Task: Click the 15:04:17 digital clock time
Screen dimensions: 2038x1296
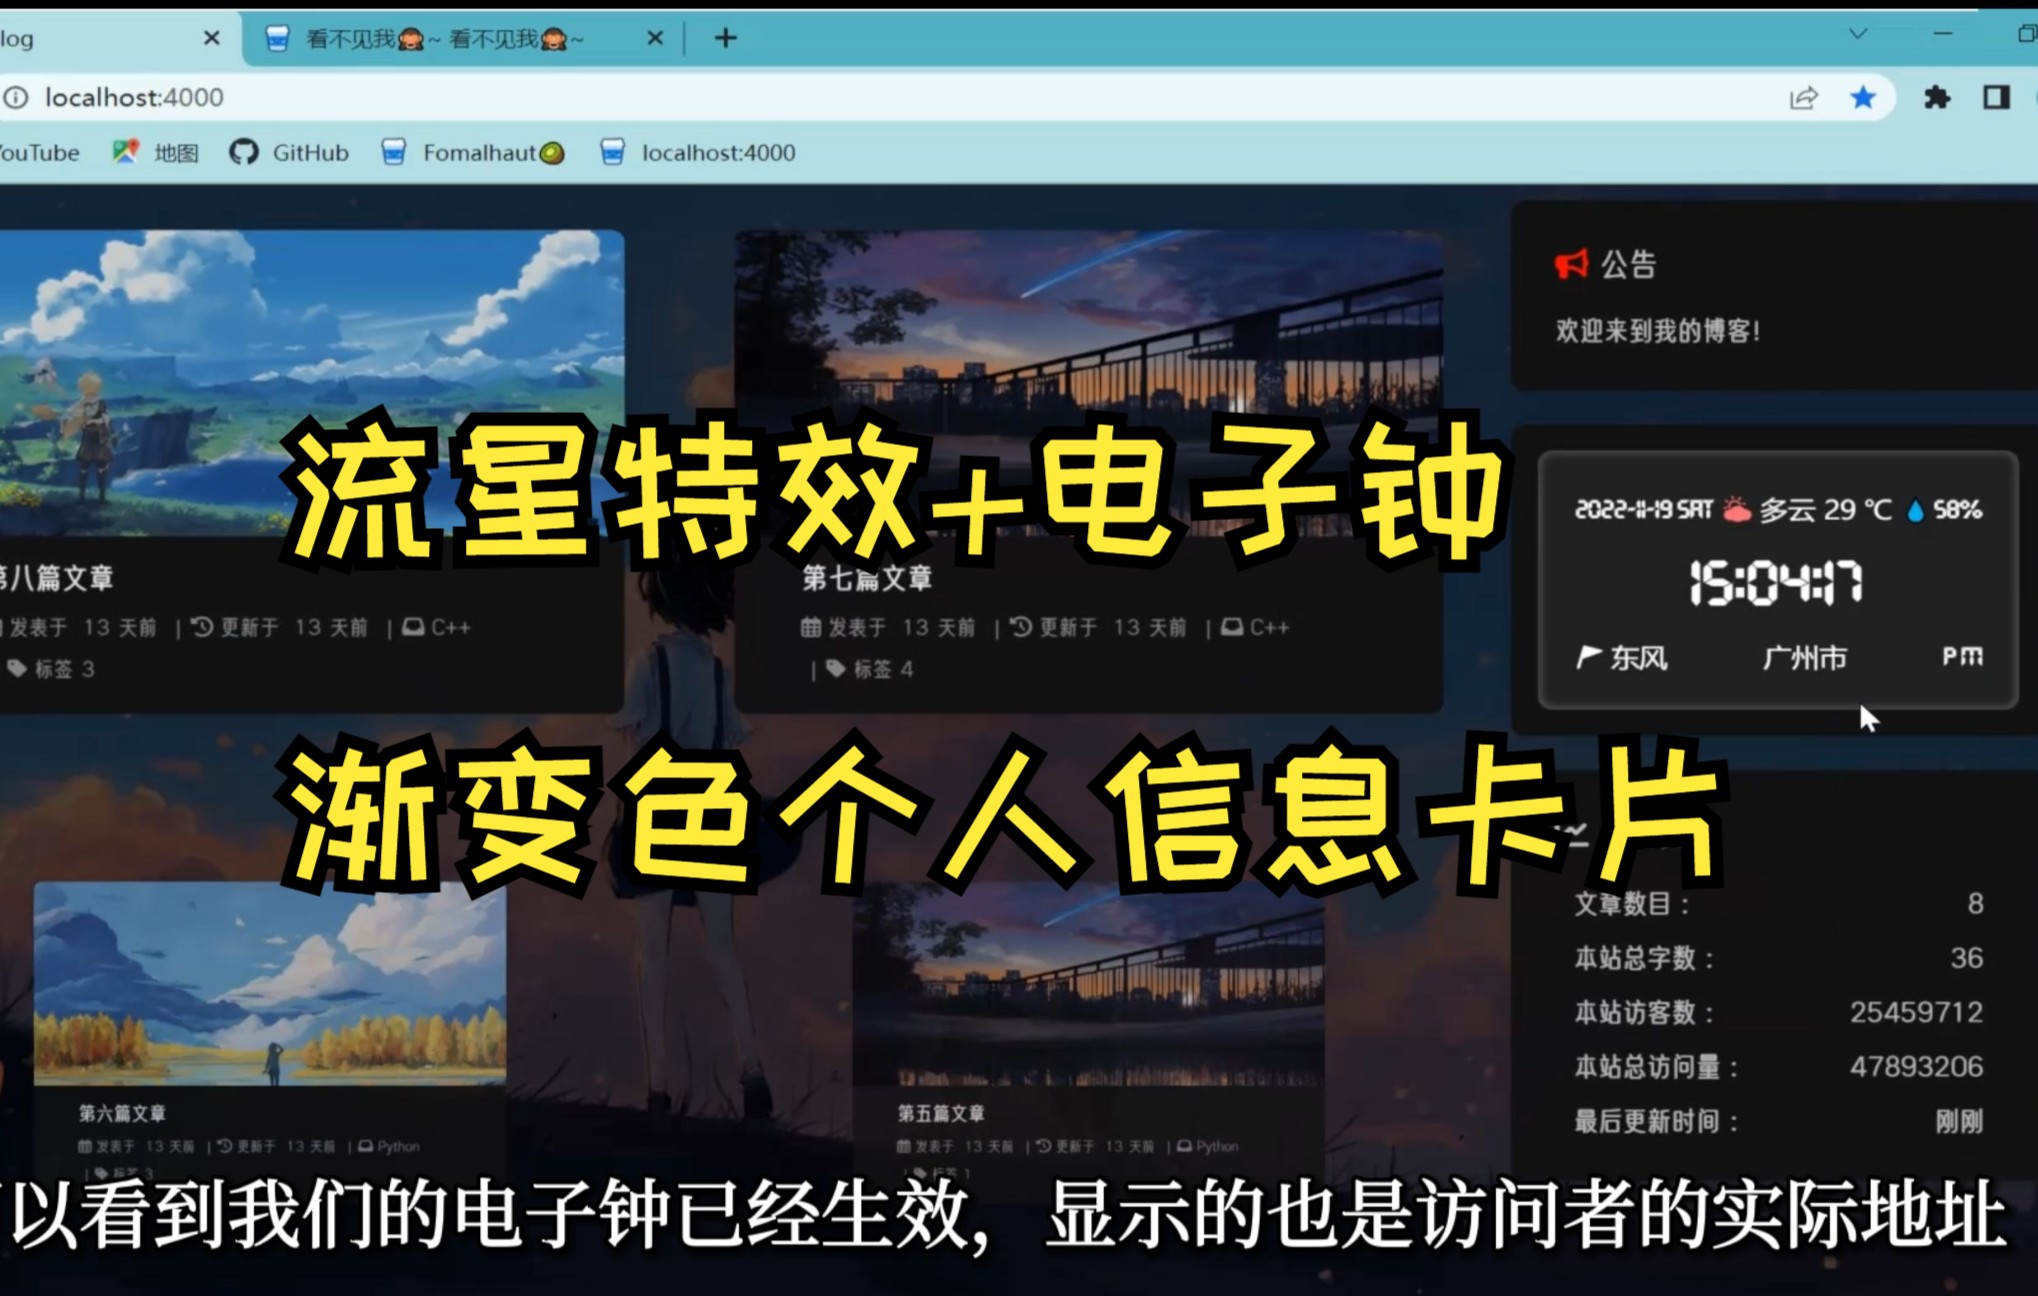Action: click(1776, 583)
